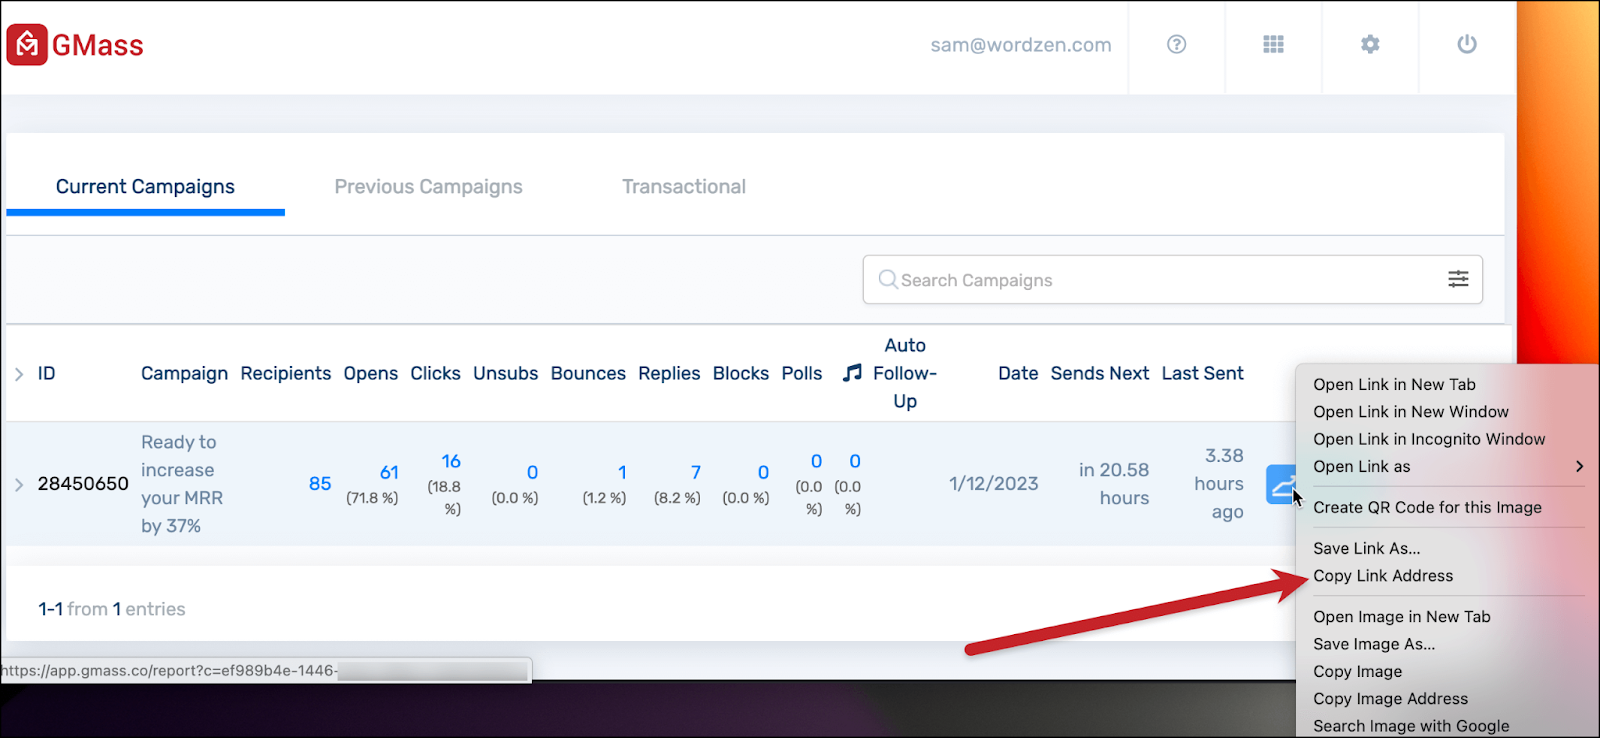1600x738 pixels.
Task: Sort by Opens column header
Action: (371, 373)
